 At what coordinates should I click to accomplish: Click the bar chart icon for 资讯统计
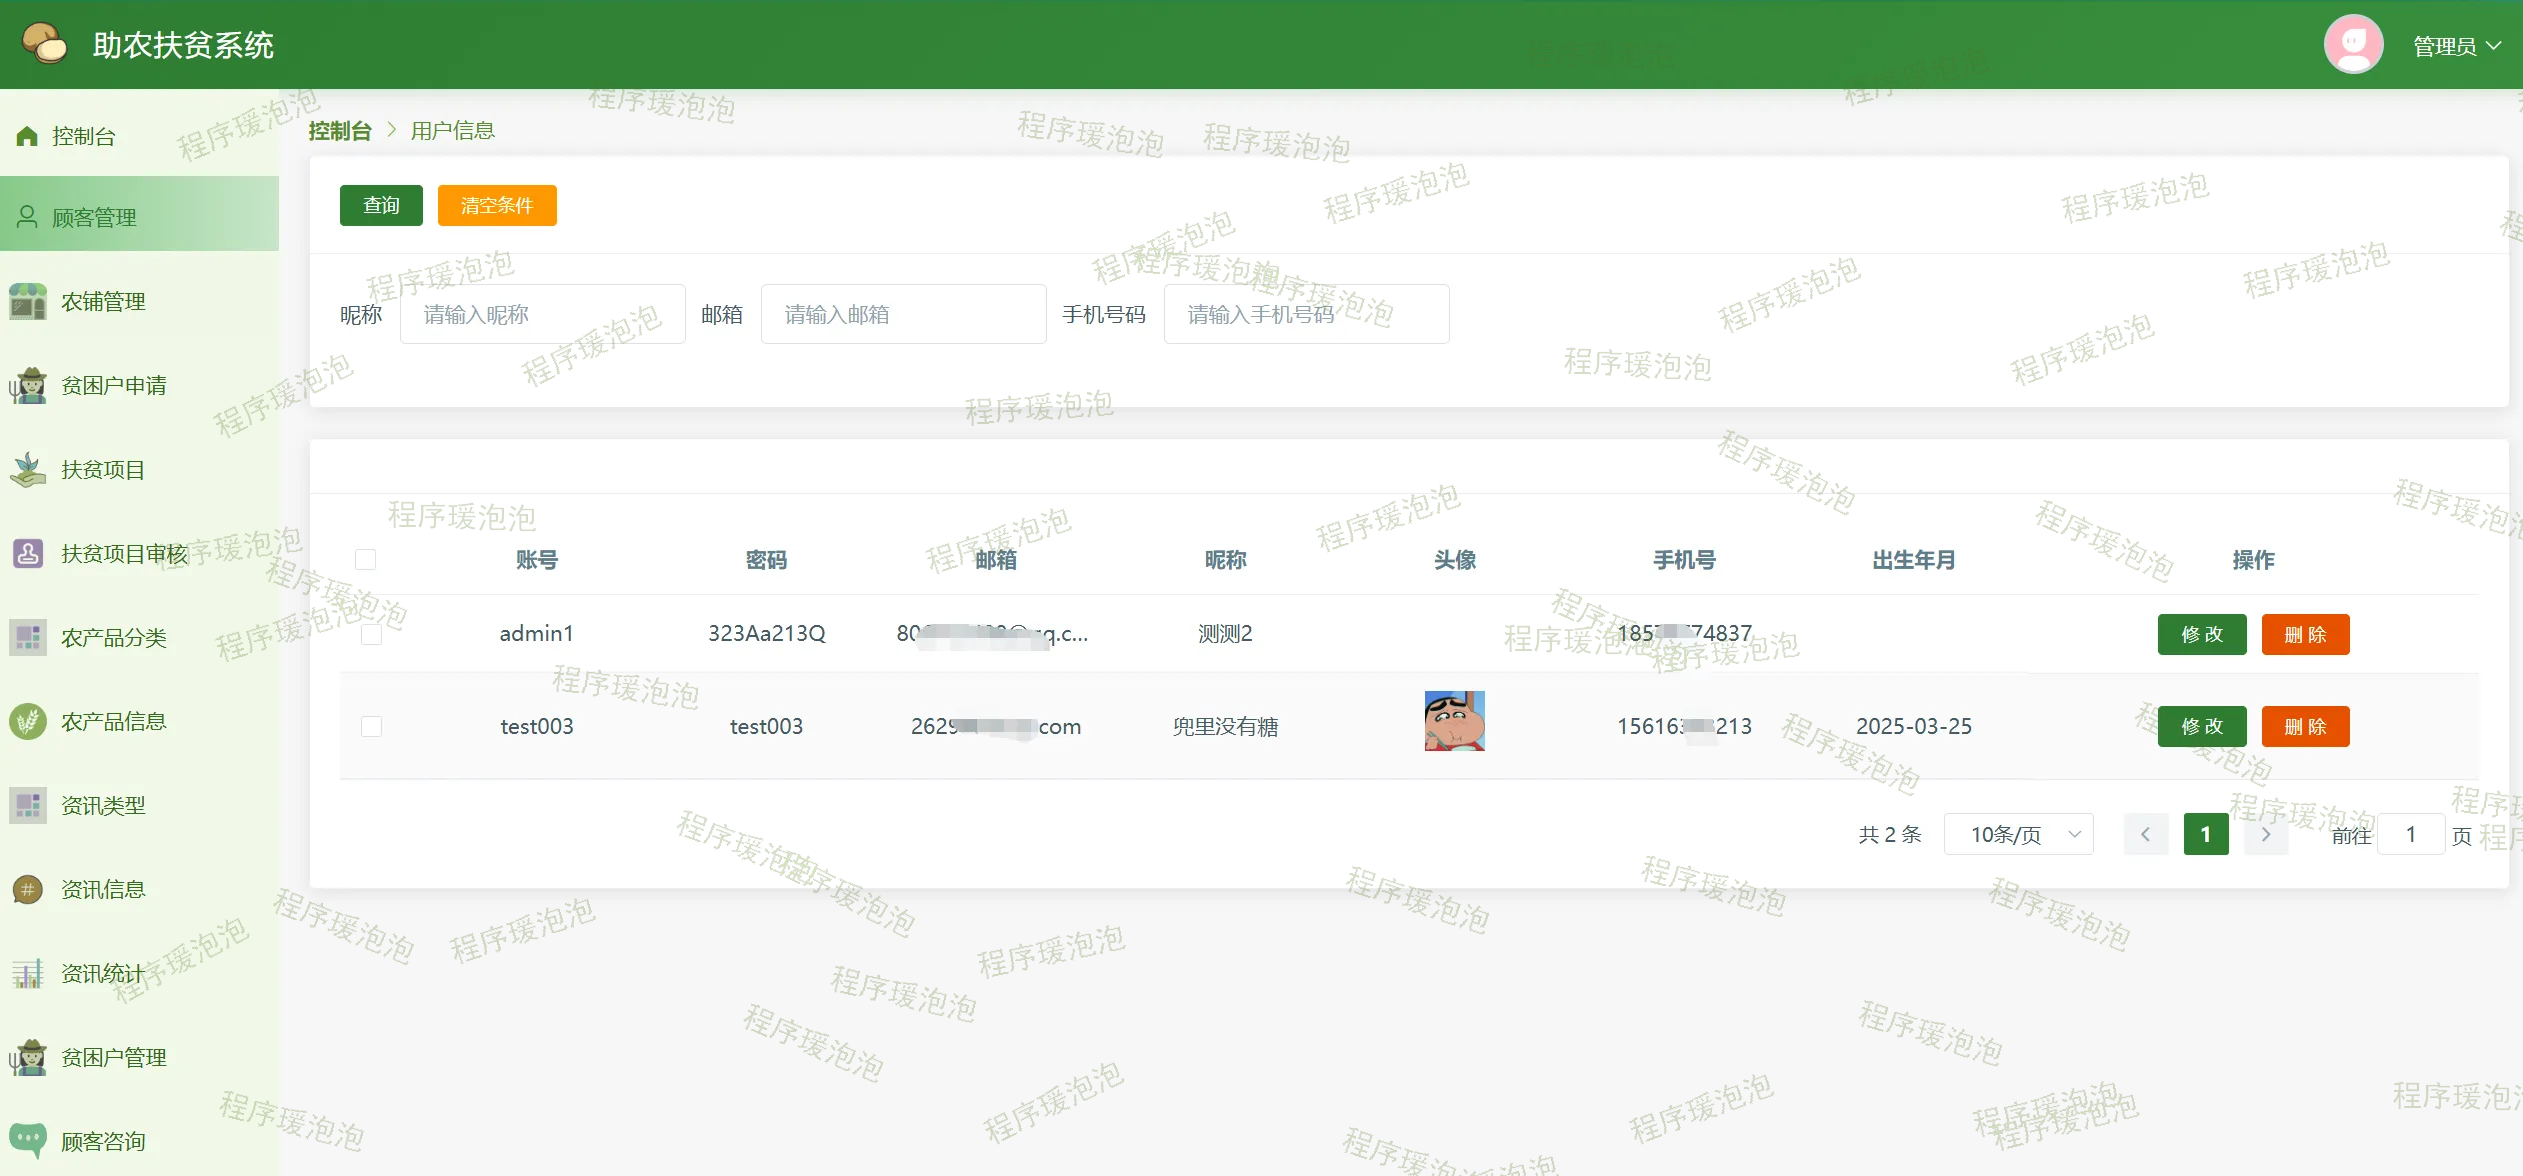point(28,973)
